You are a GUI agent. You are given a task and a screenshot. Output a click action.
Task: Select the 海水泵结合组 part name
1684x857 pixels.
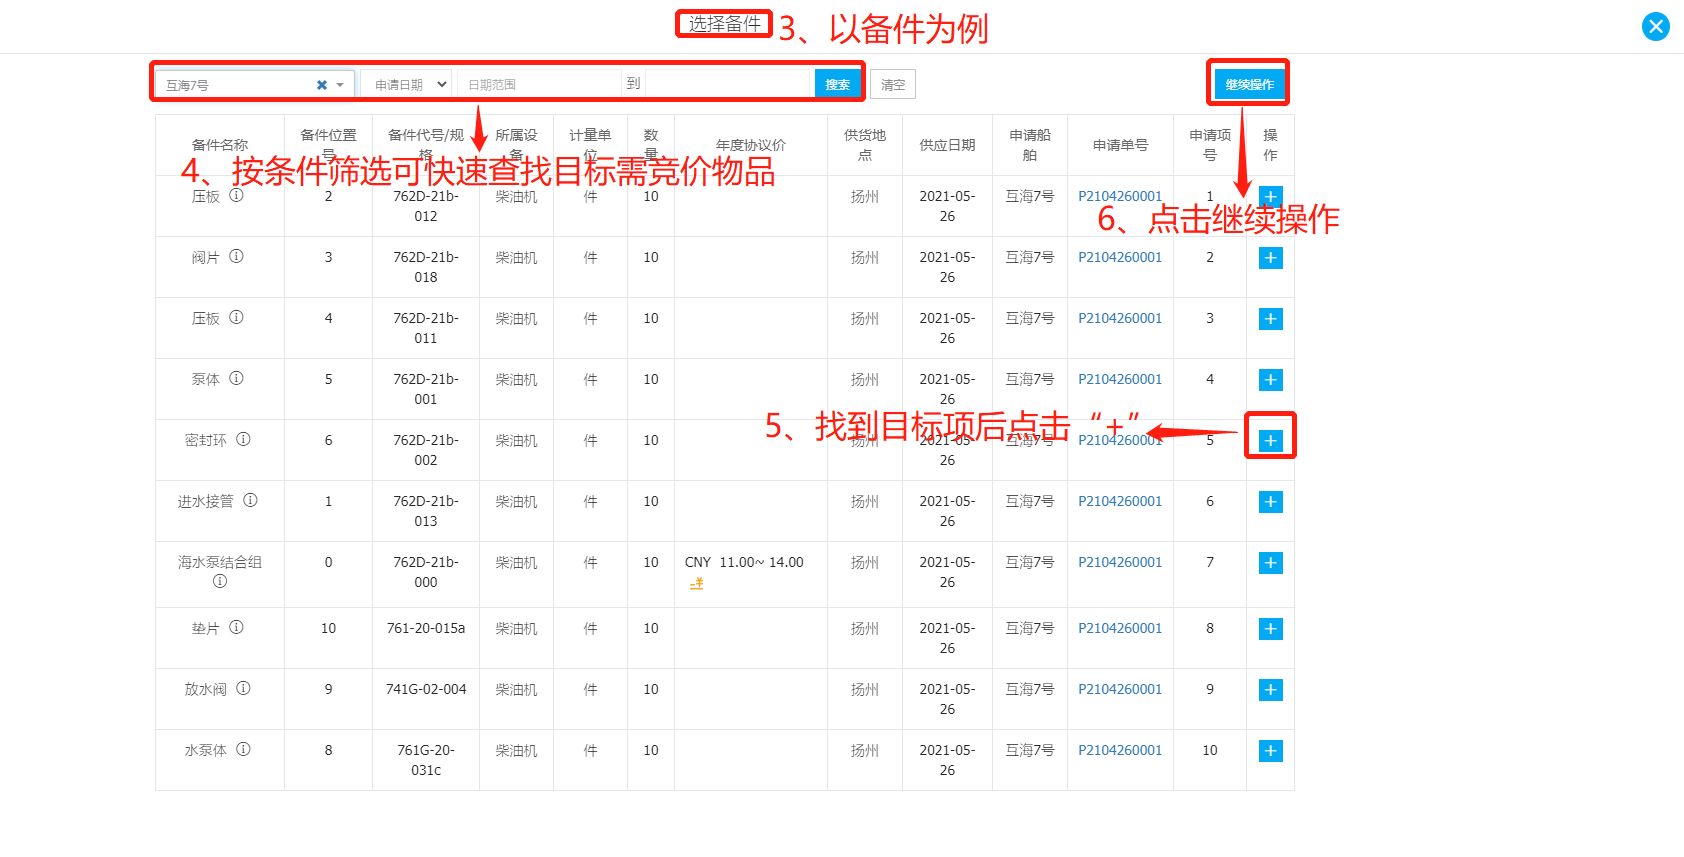(220, 563)
